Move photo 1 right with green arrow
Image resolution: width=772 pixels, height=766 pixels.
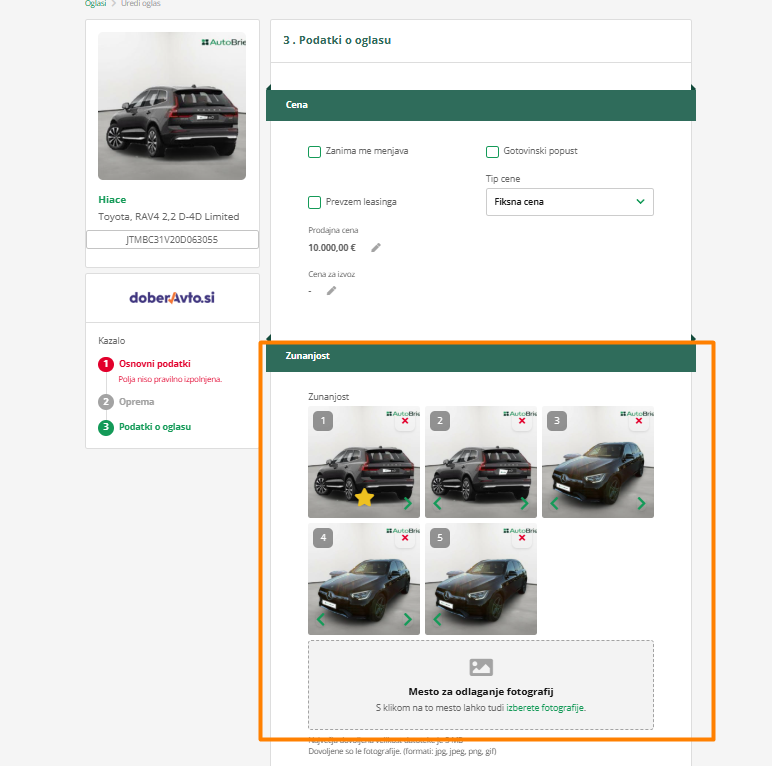click(x=408, y=503)
